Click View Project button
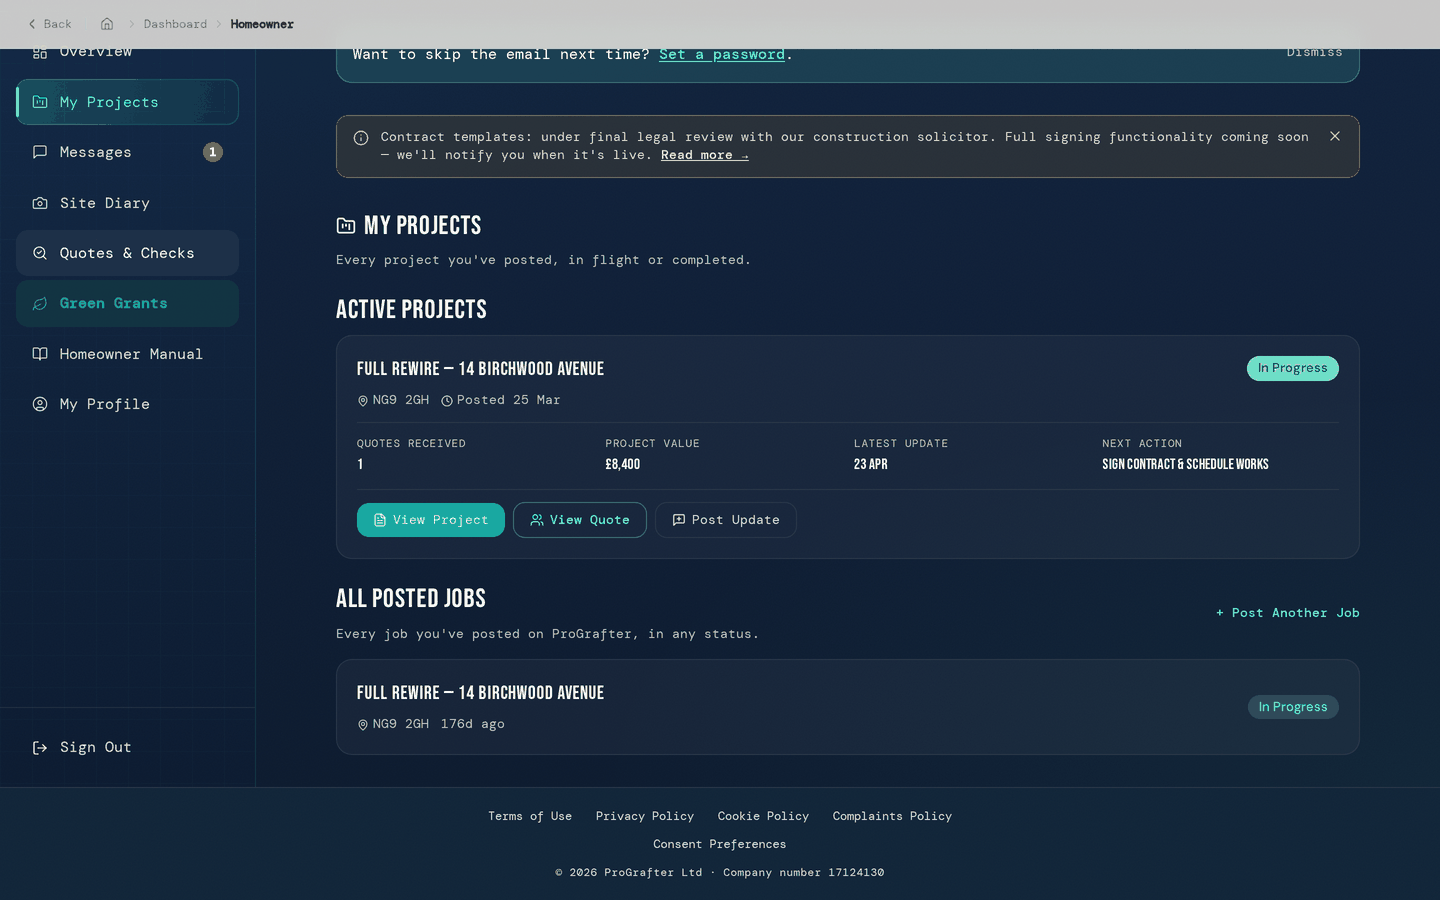Viewport: 1440px width, 900px height. coord(431,520)
